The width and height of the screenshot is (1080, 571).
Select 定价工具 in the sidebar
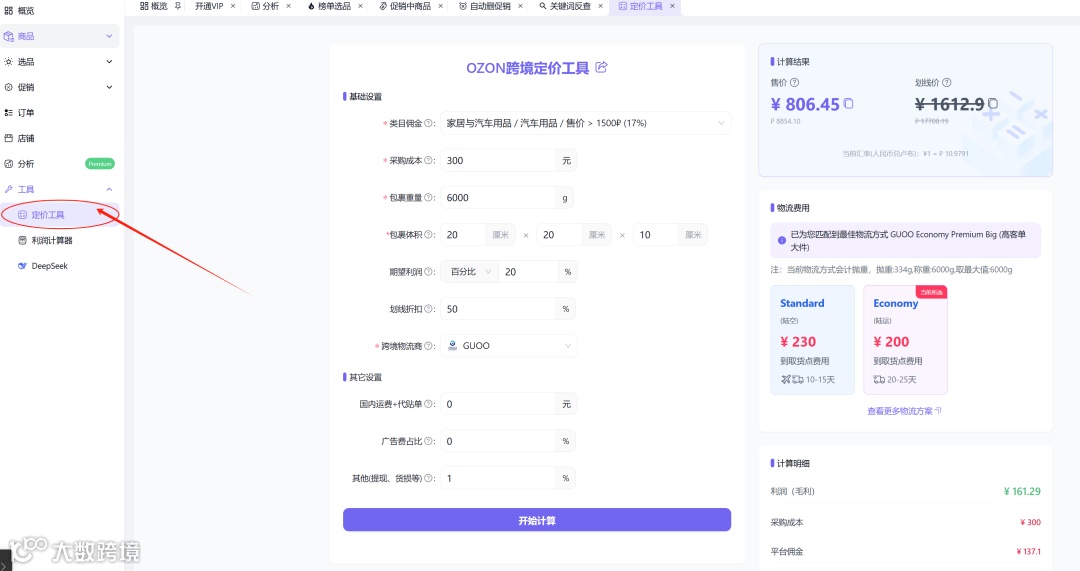tap(59, 215)
